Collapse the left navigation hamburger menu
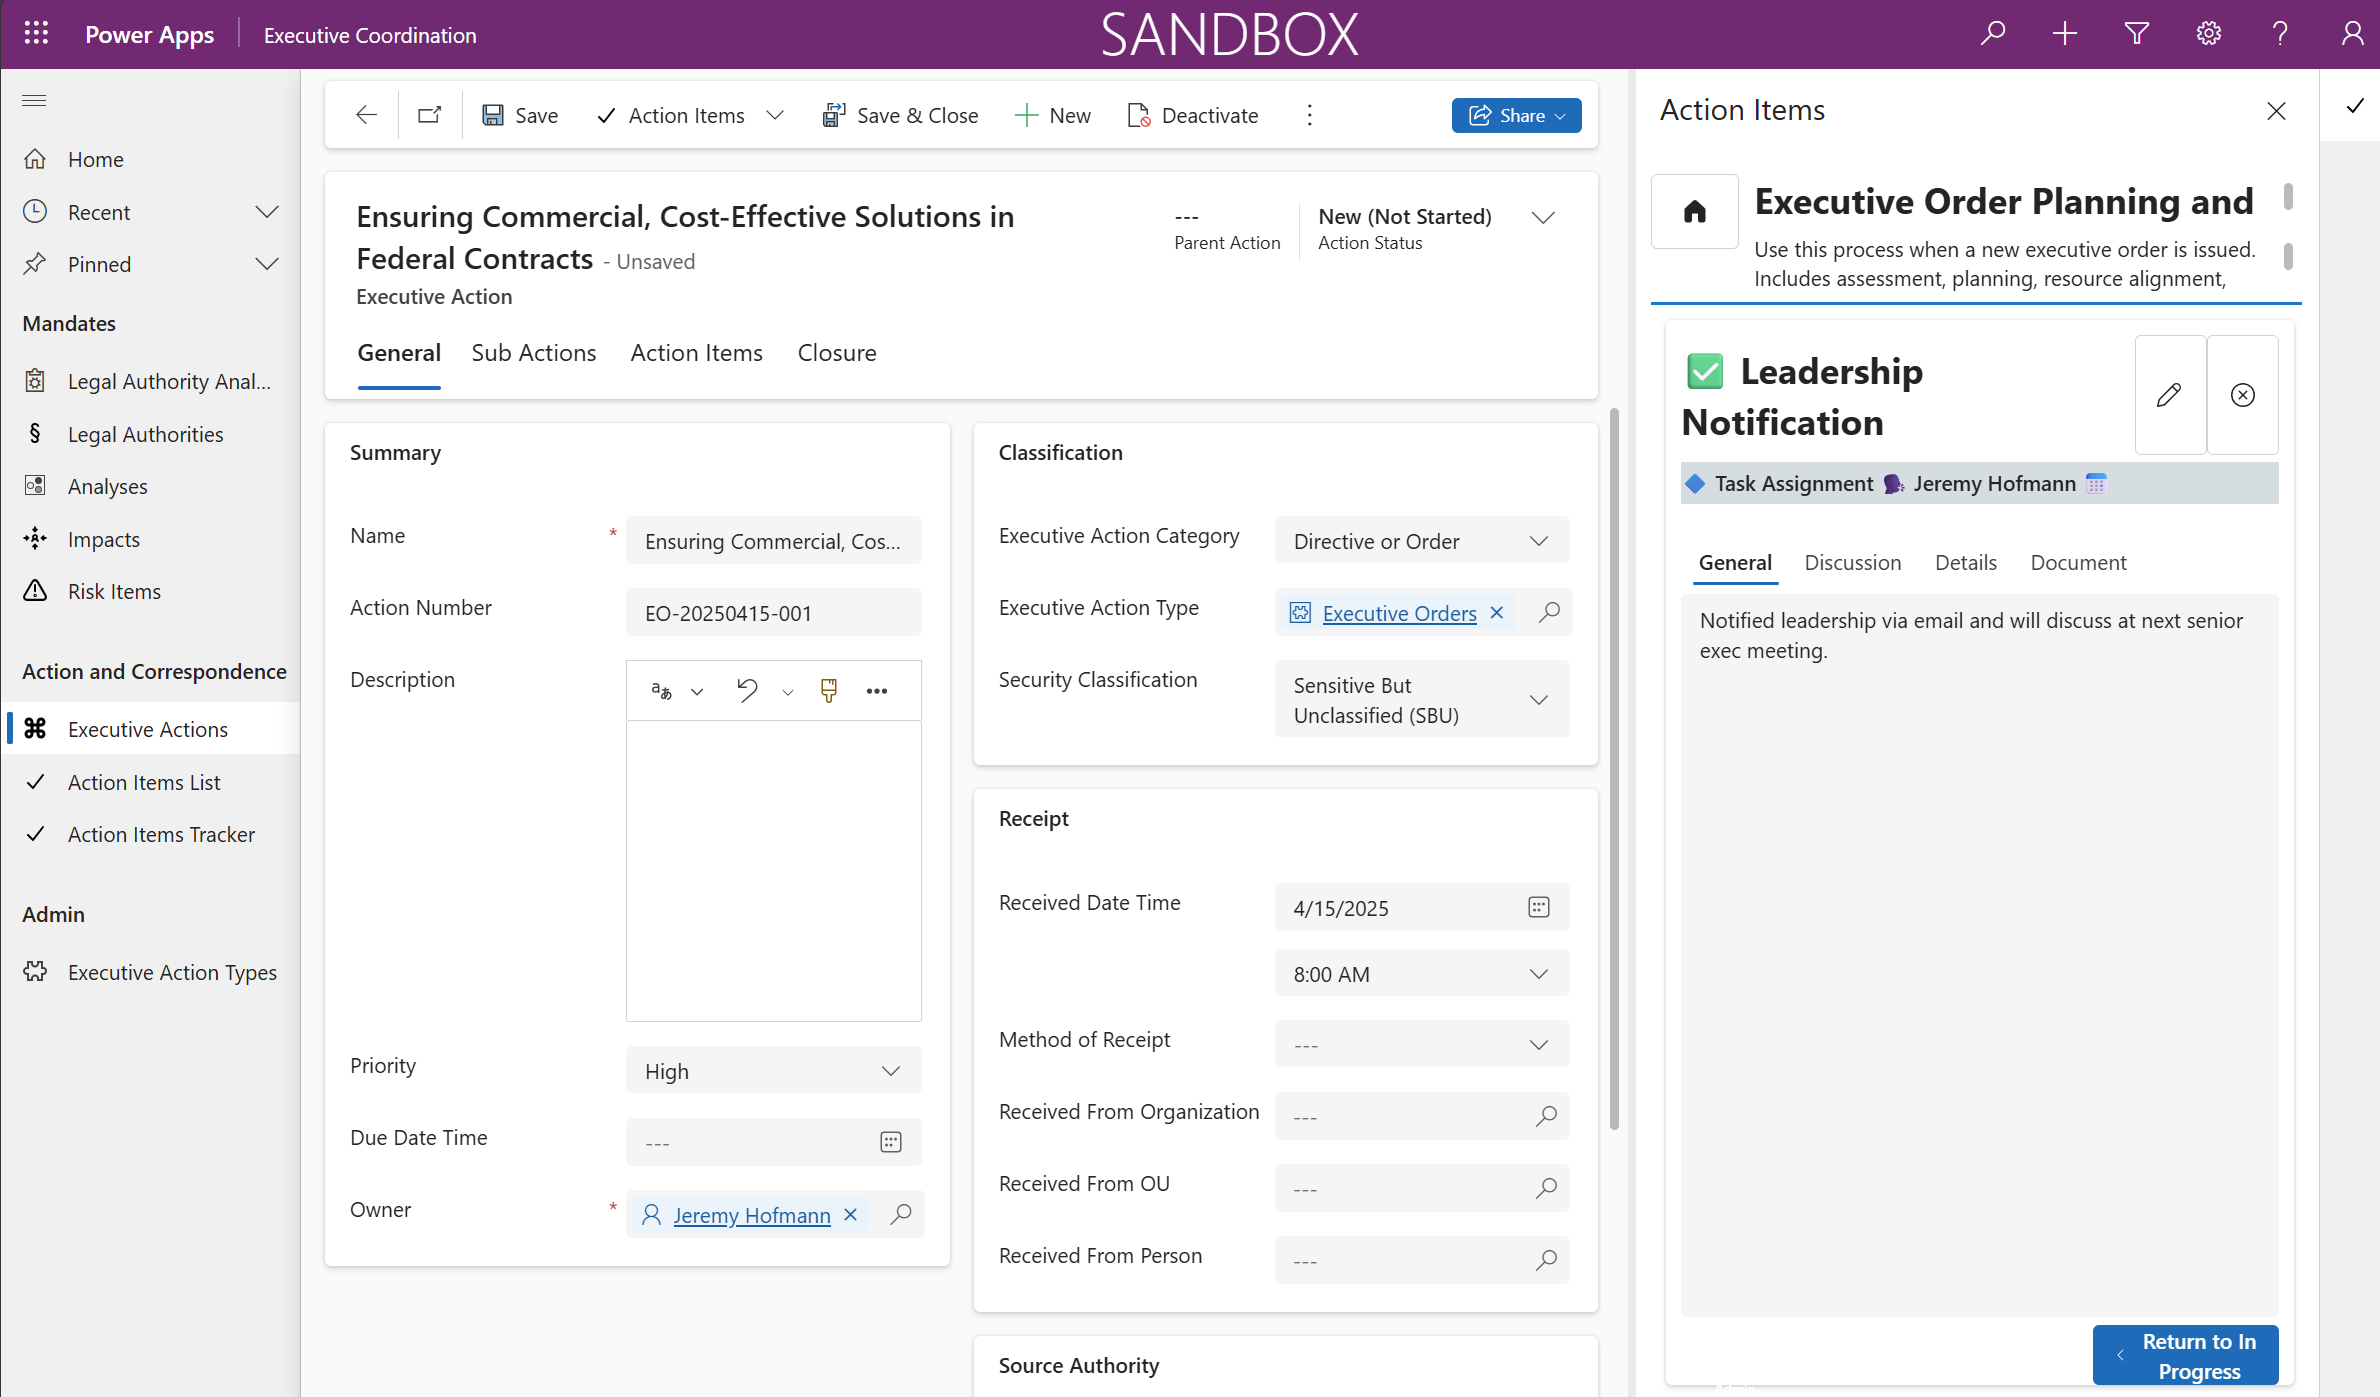This screenshot has width=2380, height=1397. (35, 100)
